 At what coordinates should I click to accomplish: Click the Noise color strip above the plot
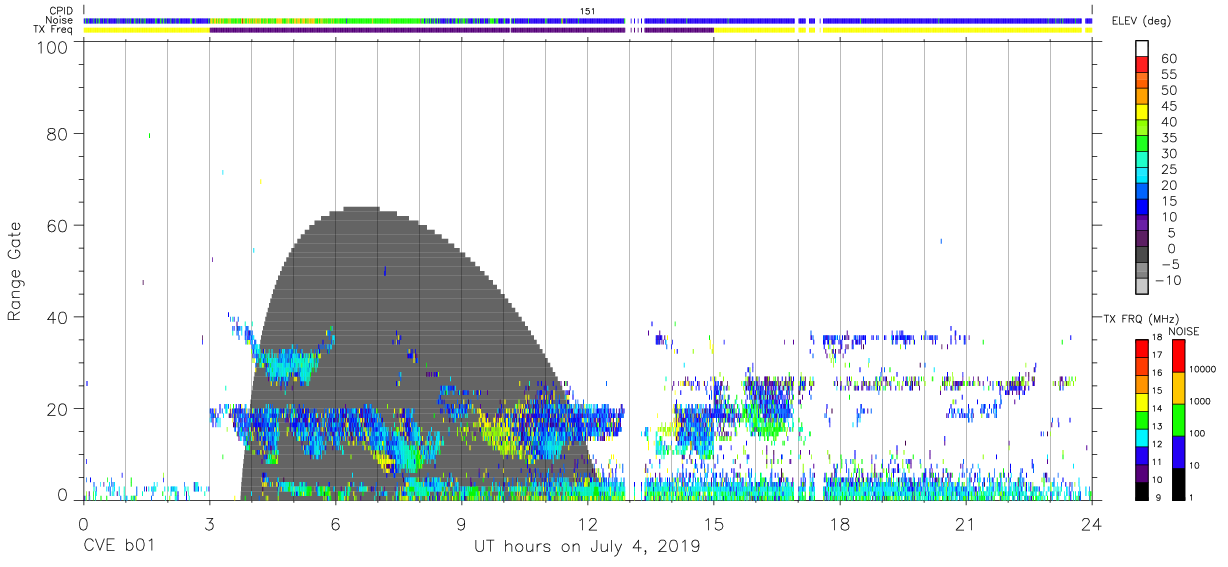588,20
